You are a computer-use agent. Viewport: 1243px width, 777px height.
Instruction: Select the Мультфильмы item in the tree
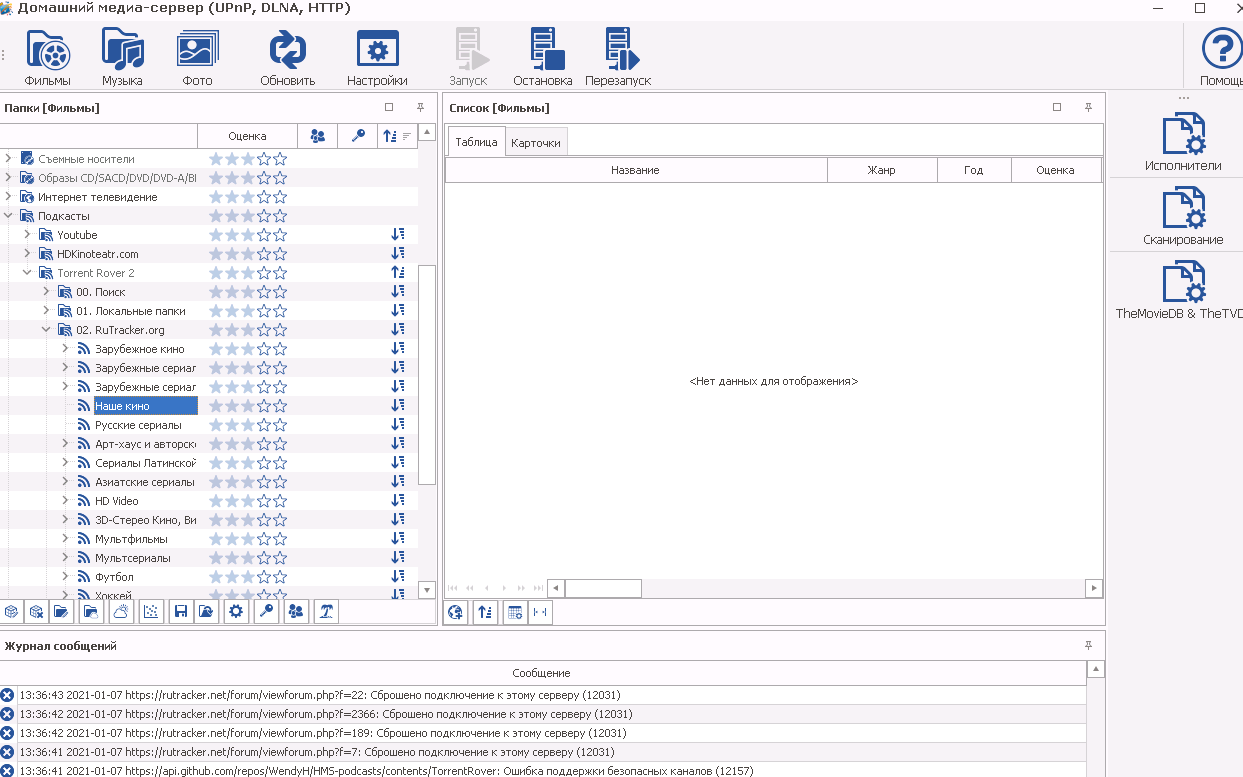[131, 539]
